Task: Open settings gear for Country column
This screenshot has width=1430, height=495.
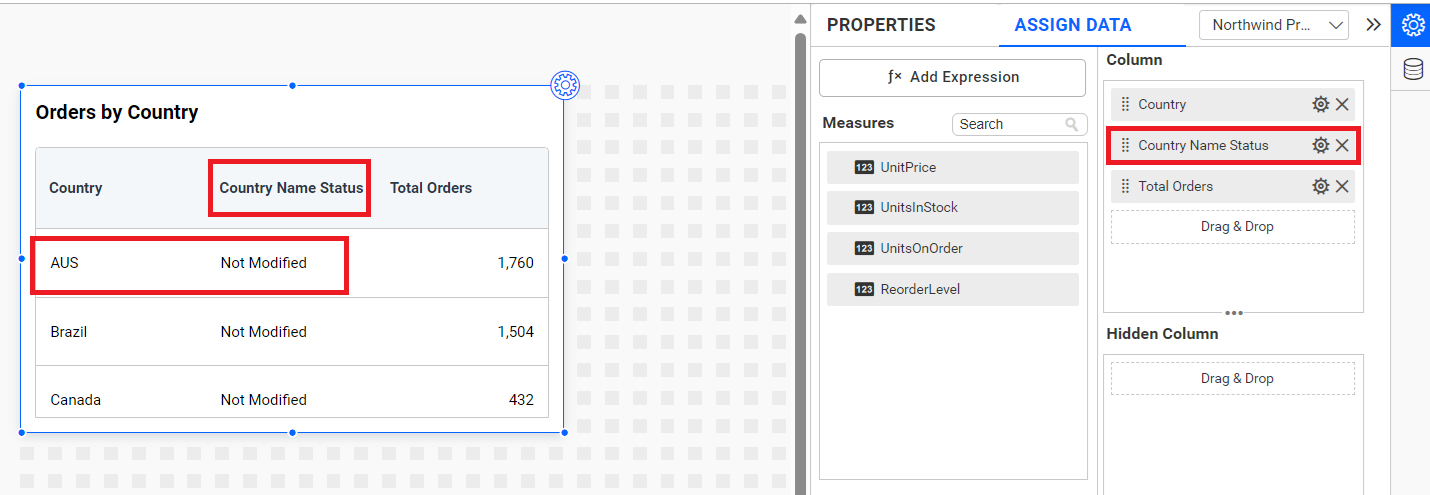Action: tap(1320, 104)
